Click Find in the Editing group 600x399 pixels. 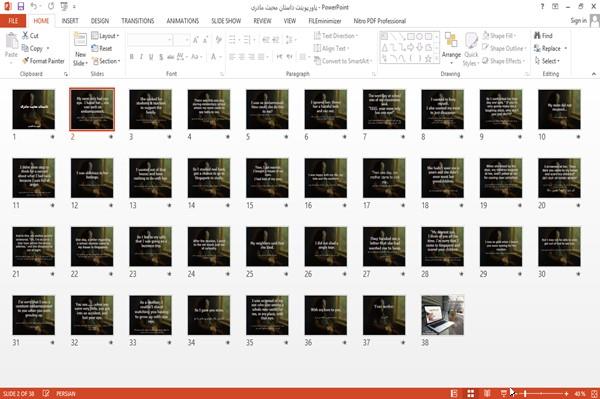tap(543, 36)
